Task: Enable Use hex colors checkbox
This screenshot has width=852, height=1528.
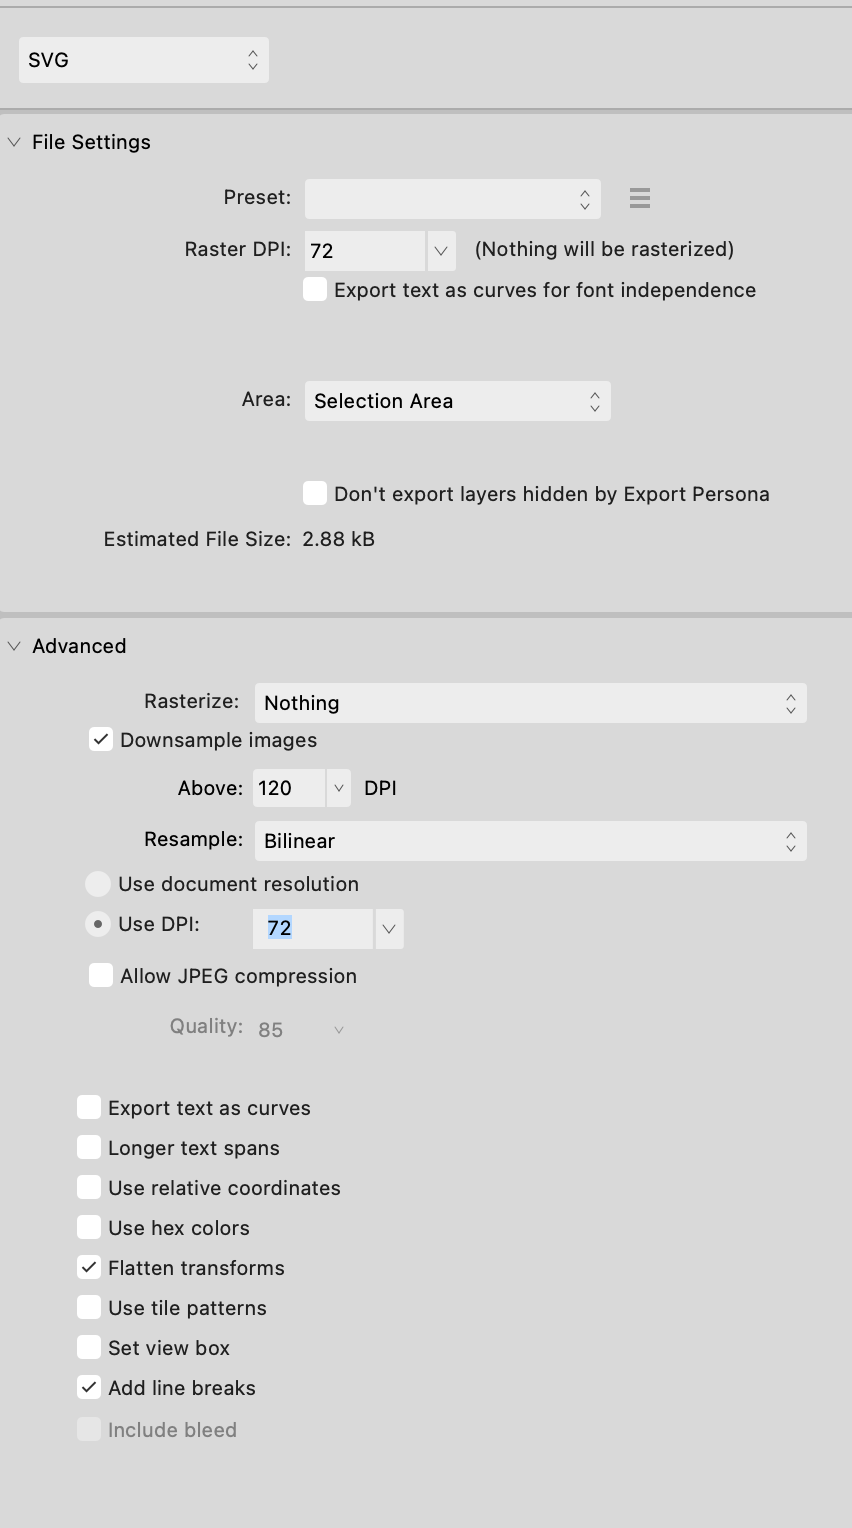Action: coord(89,1227)
